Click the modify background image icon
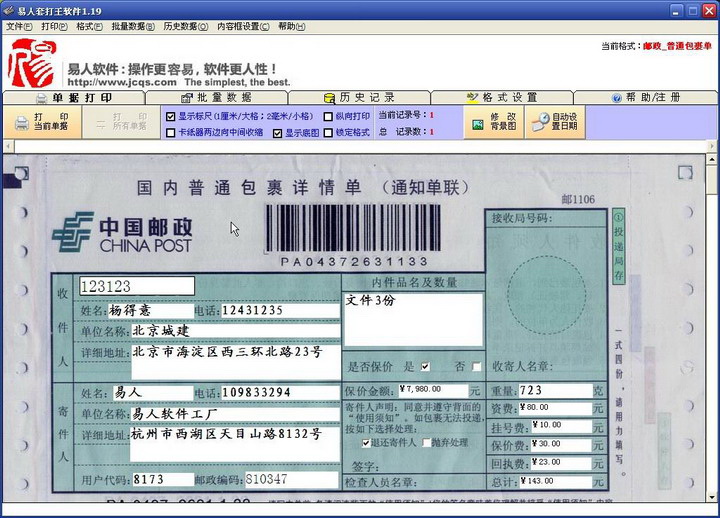The image size is (720, 518). point(478,124)
